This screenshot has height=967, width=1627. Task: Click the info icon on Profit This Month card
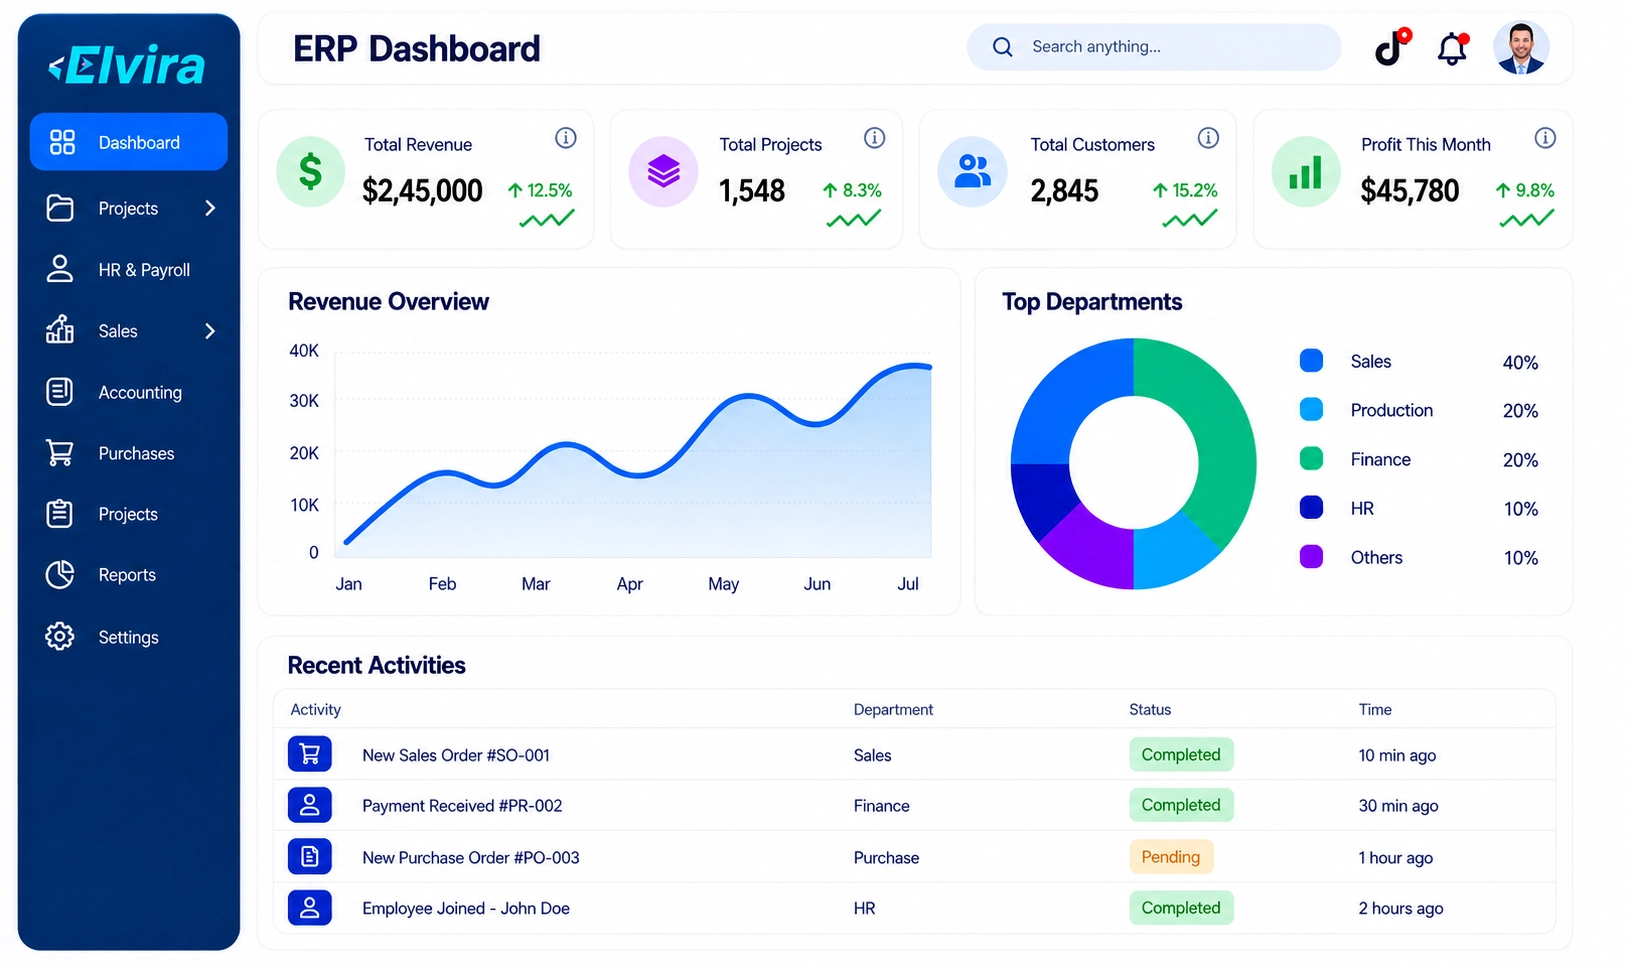coord(1545,138)
